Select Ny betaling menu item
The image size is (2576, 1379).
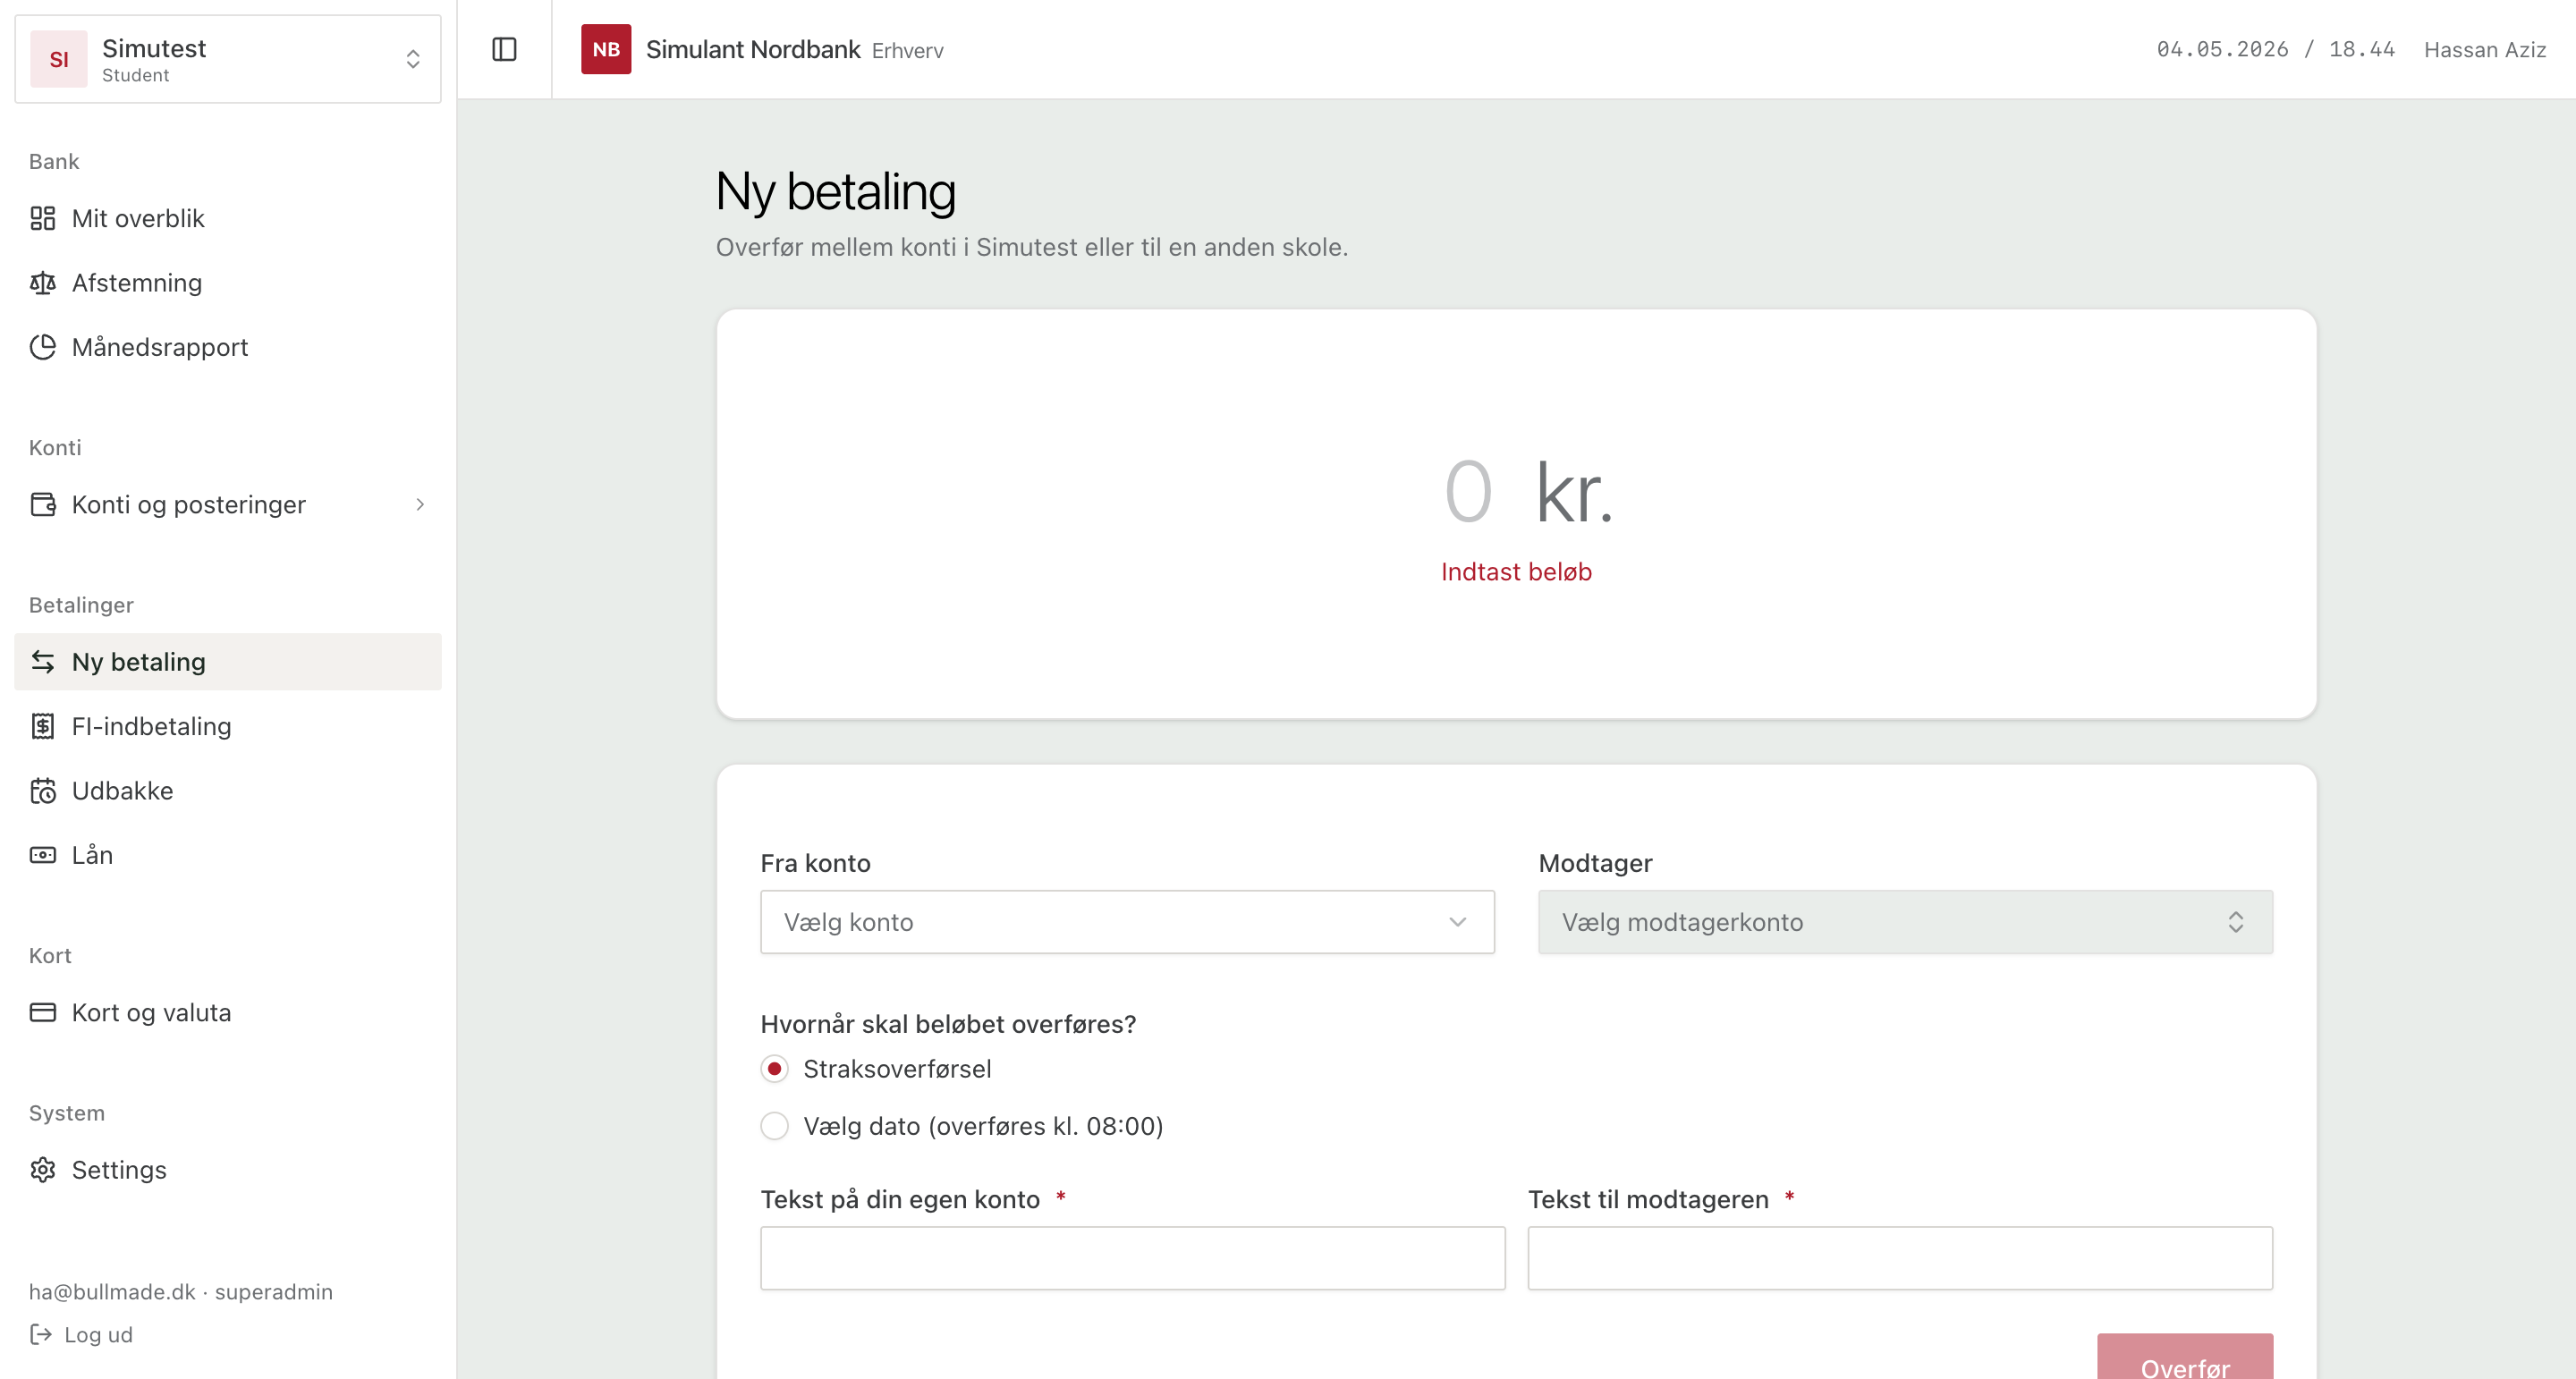point(228,662)
